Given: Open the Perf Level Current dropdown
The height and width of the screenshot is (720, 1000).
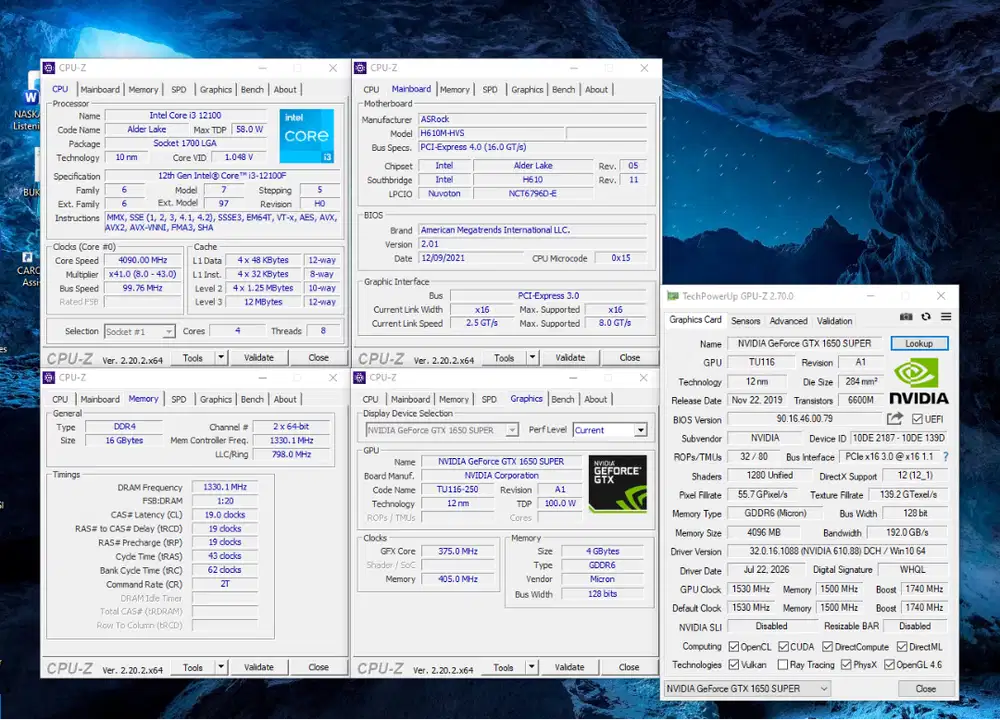Looking at the screenshot, I should (x=610, y=430).
